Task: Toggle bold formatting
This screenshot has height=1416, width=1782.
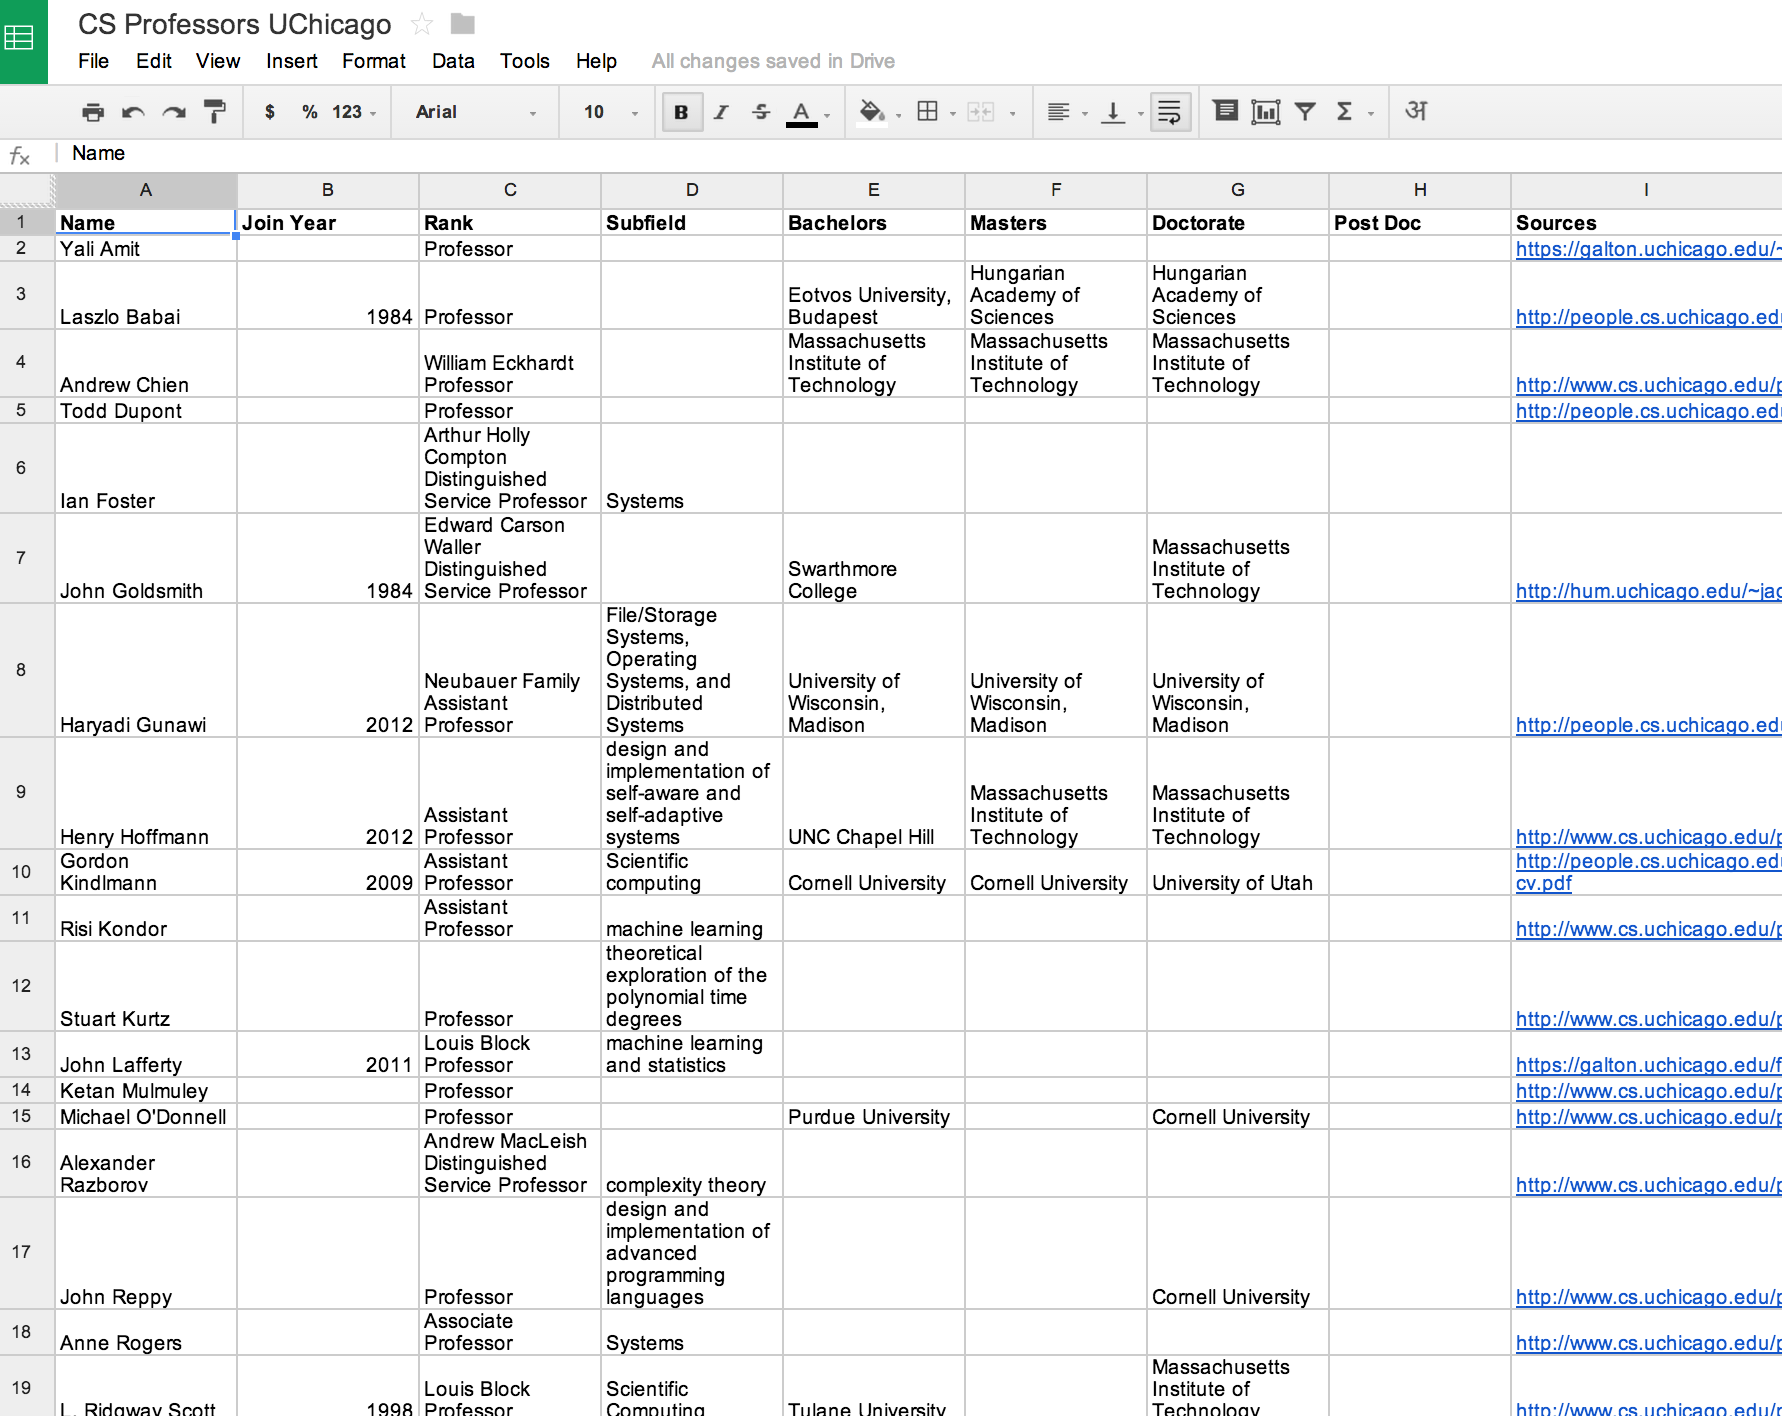Action: tap(681, 112)
